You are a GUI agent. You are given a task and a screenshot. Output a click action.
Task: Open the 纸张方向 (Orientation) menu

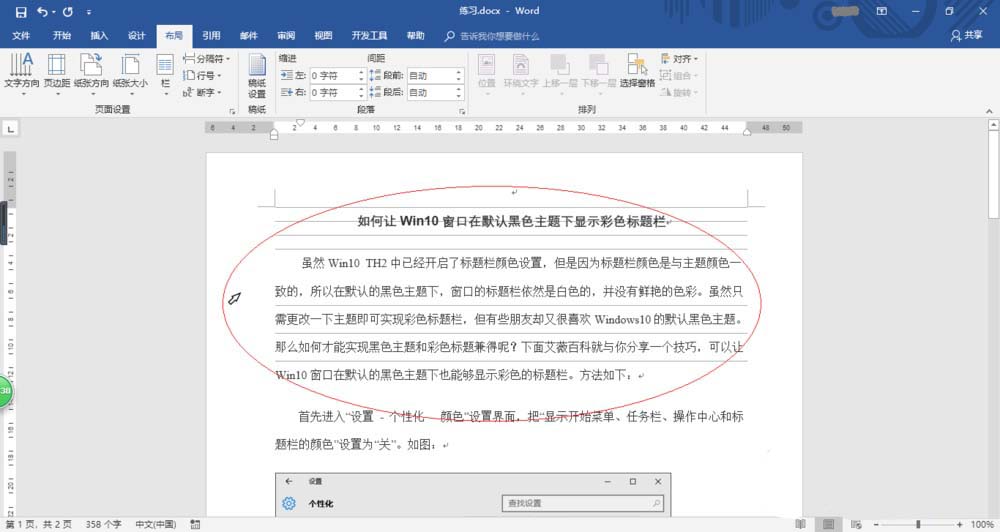click(x=91, y=74)
